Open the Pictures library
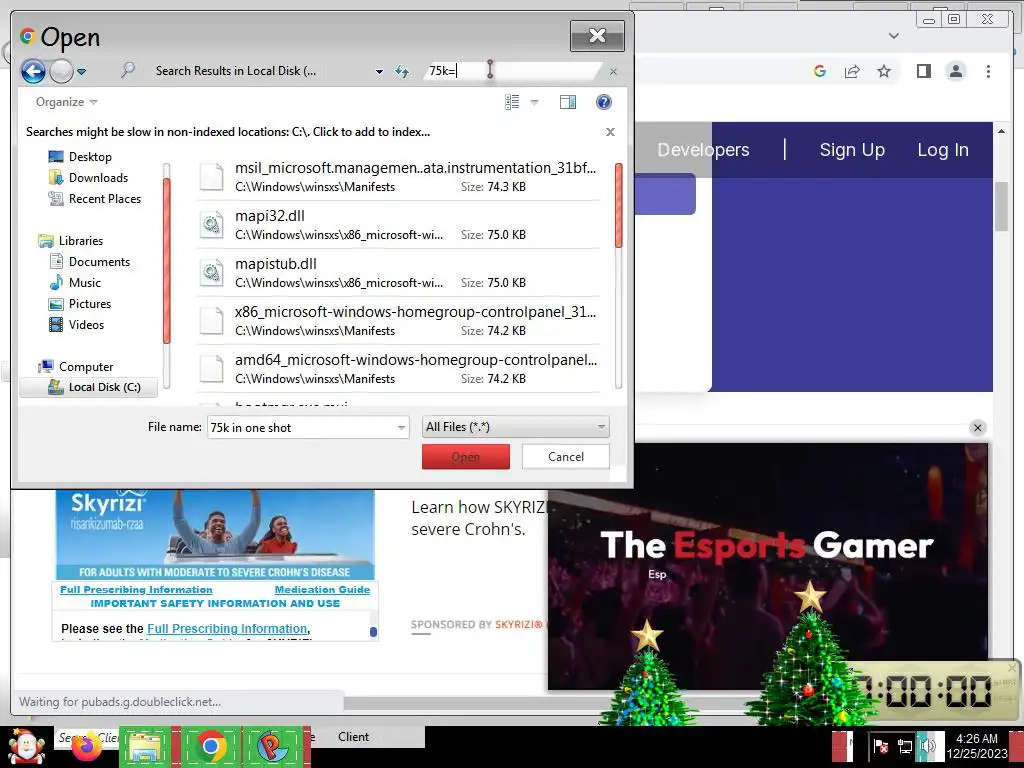Viewport: 1024px width, 768px height. (89, 304)
